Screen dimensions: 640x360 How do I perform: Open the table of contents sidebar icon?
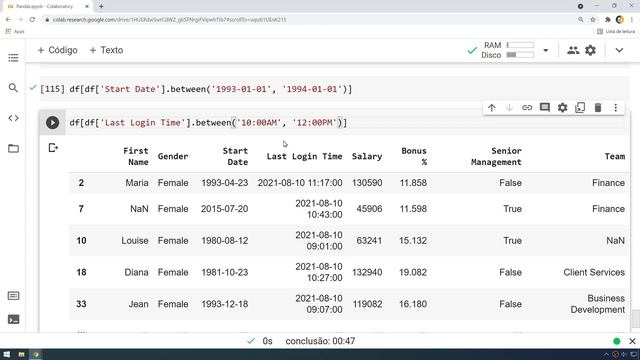13,58
